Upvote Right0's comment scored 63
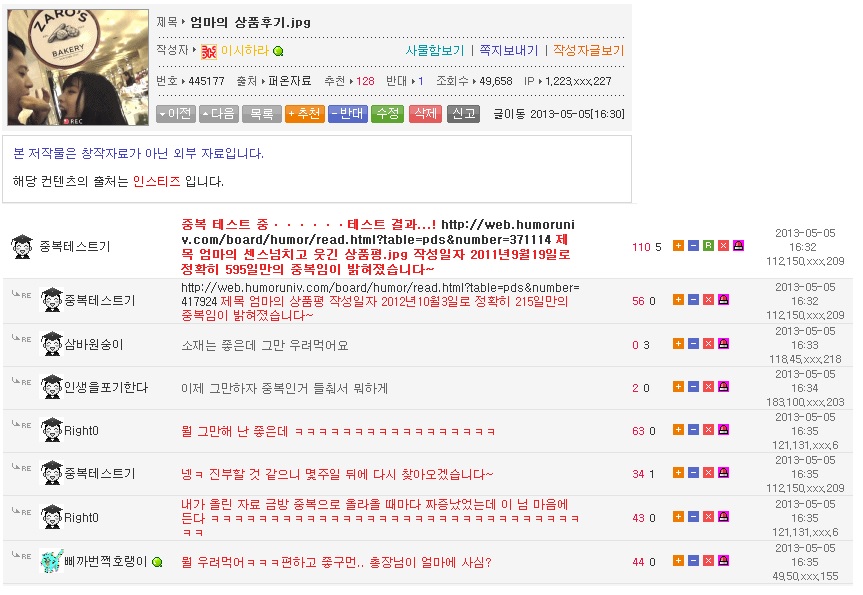The height and width of the screenshot is (595, 863). point(678,430)
